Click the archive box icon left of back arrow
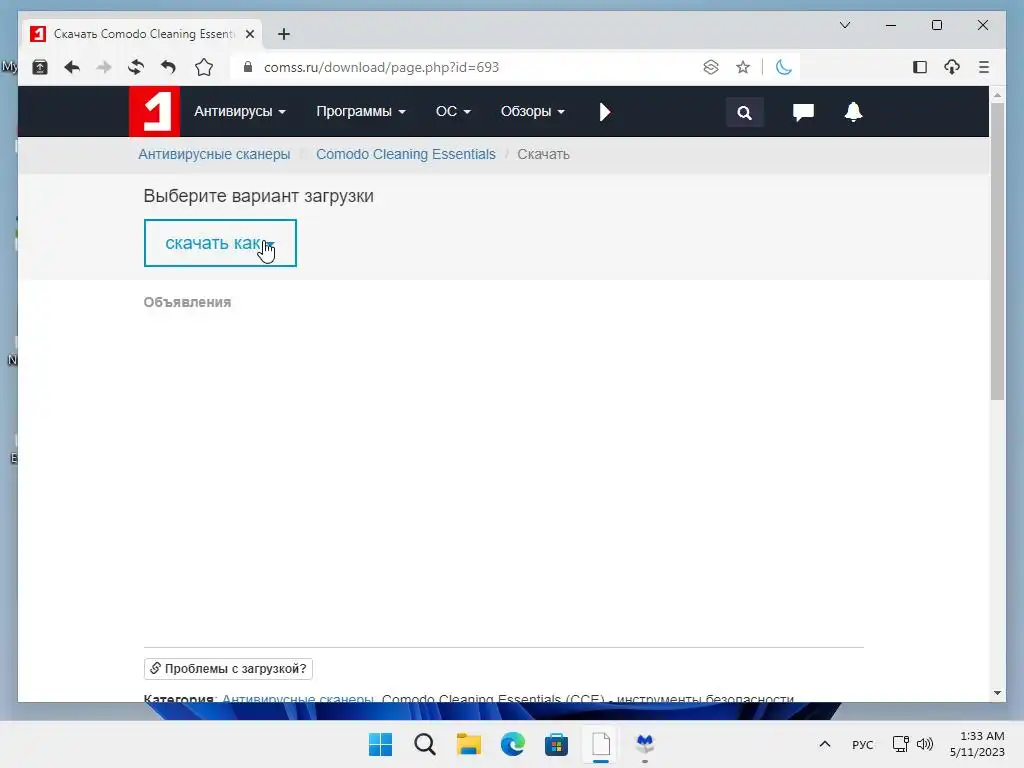1024x768 pixels. (40, 67)
